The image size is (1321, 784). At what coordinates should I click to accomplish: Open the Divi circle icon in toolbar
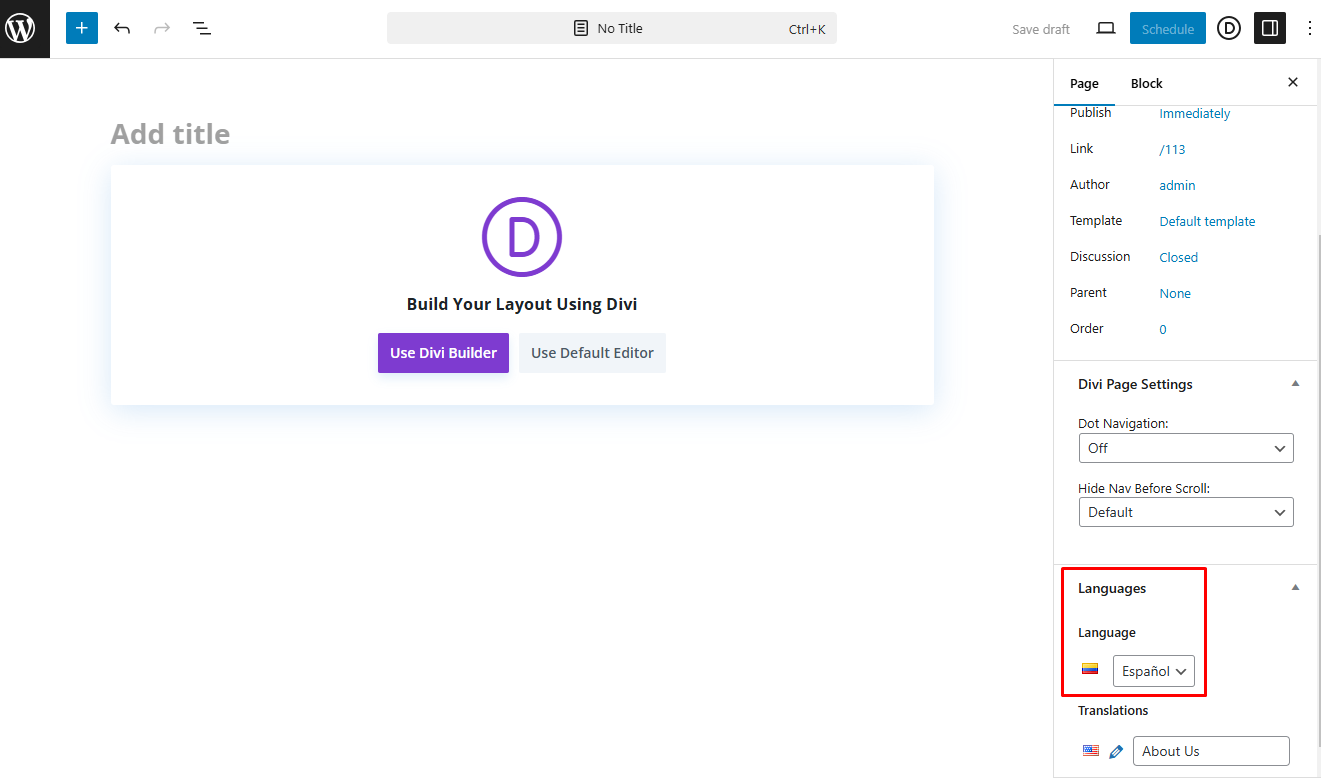tap(1228, 29)
